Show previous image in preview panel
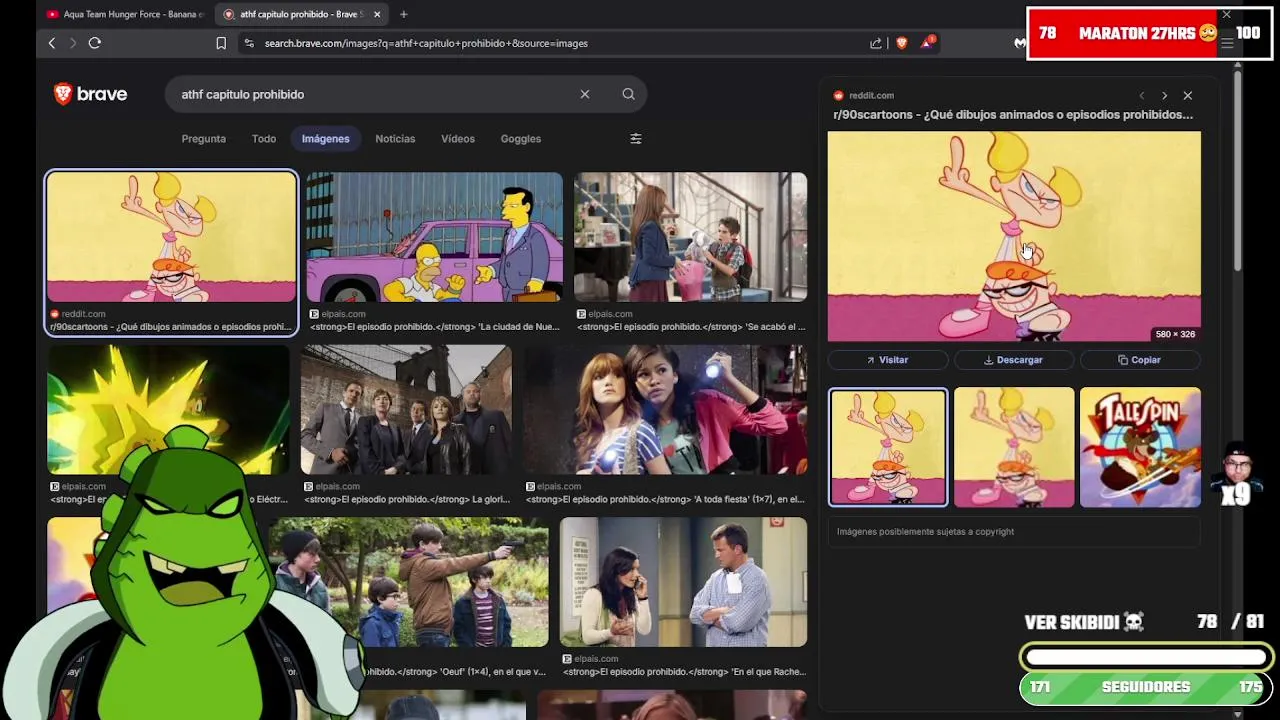1280x720 pixels. pyautogui.click(x=1141, y=95)
